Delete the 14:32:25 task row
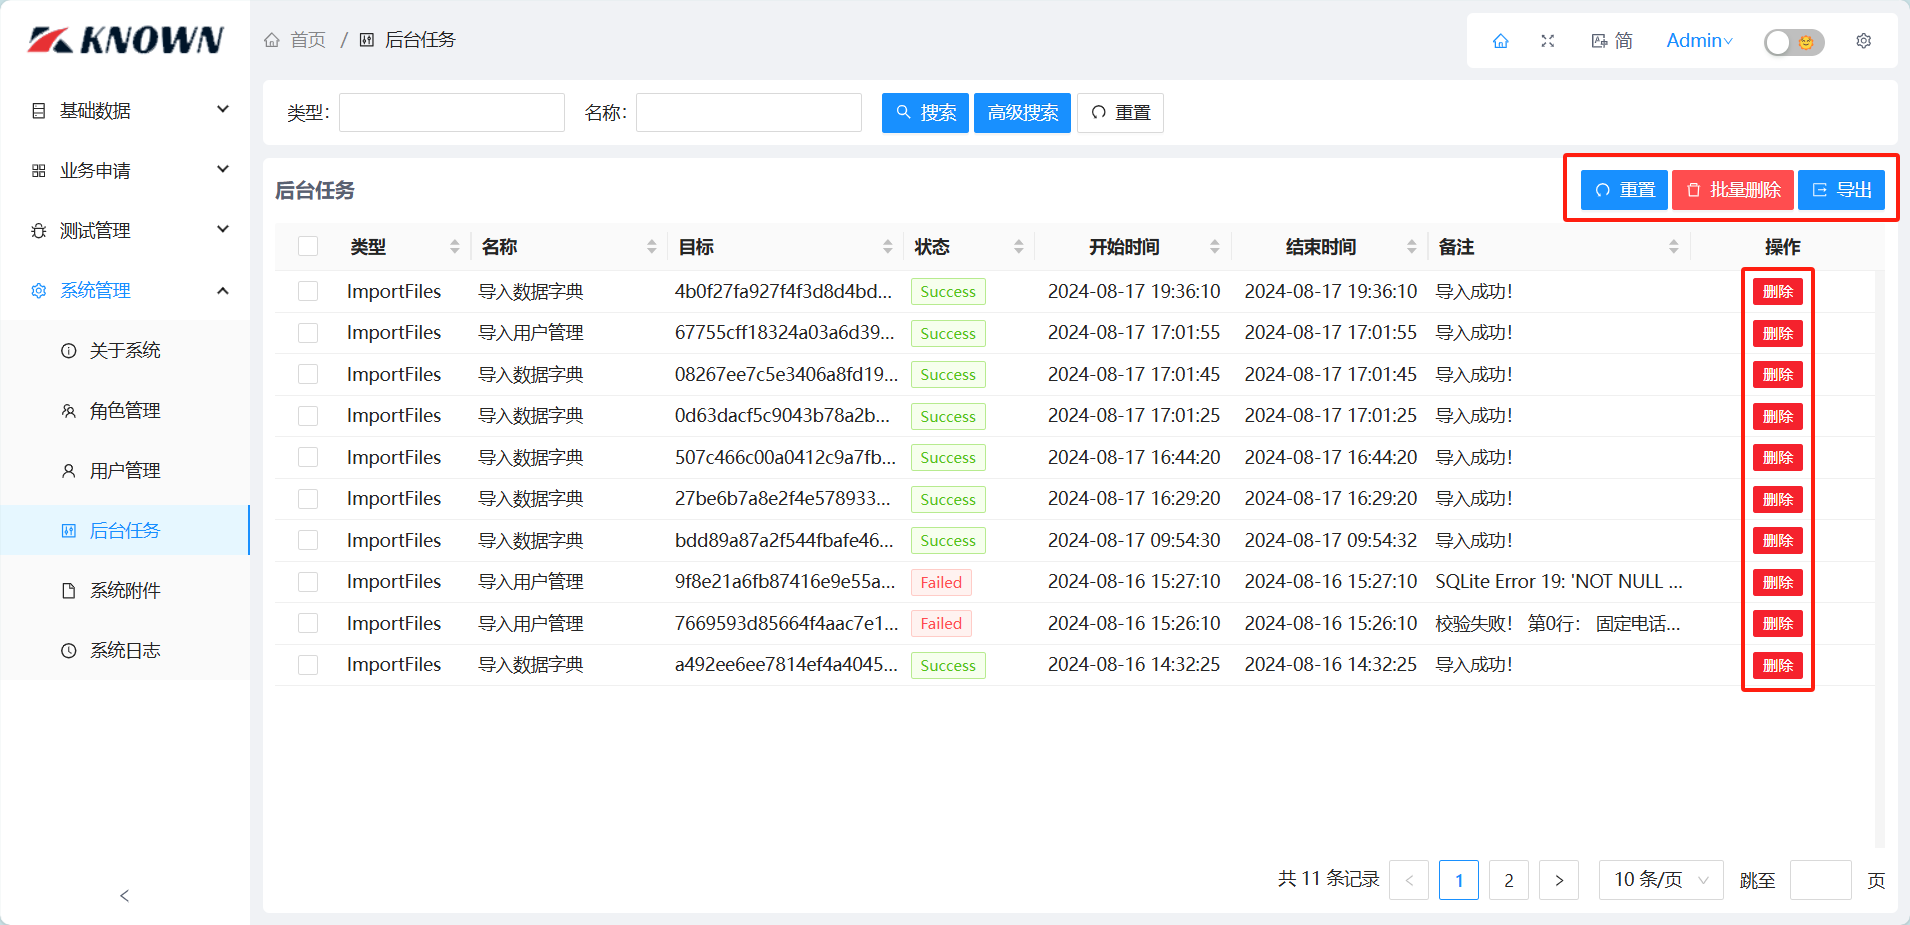Image resolution: width=1910 pixels, height=925 pixels. [1777, 665]
